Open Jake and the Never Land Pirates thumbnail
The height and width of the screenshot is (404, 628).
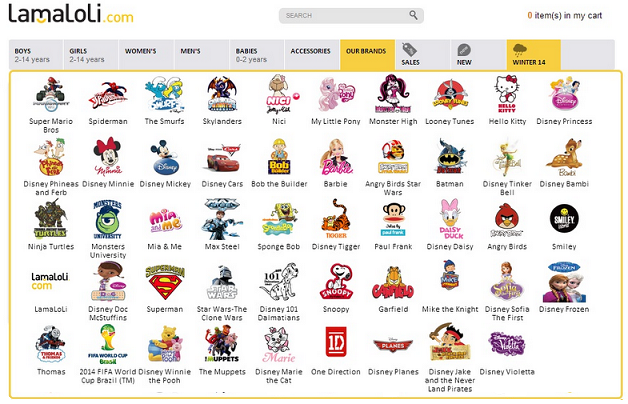point(450,342)
